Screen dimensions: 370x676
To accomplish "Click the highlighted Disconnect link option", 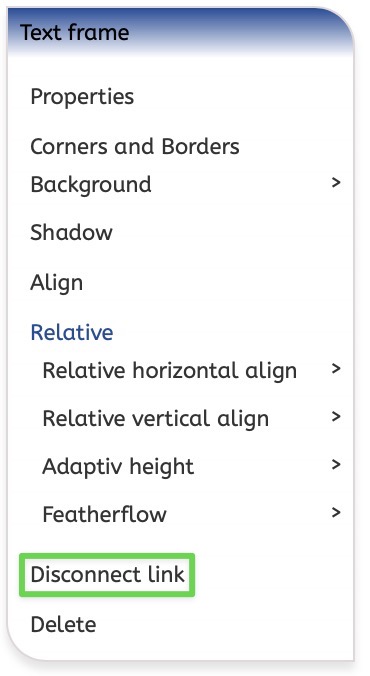I will (x=107, y=575).
